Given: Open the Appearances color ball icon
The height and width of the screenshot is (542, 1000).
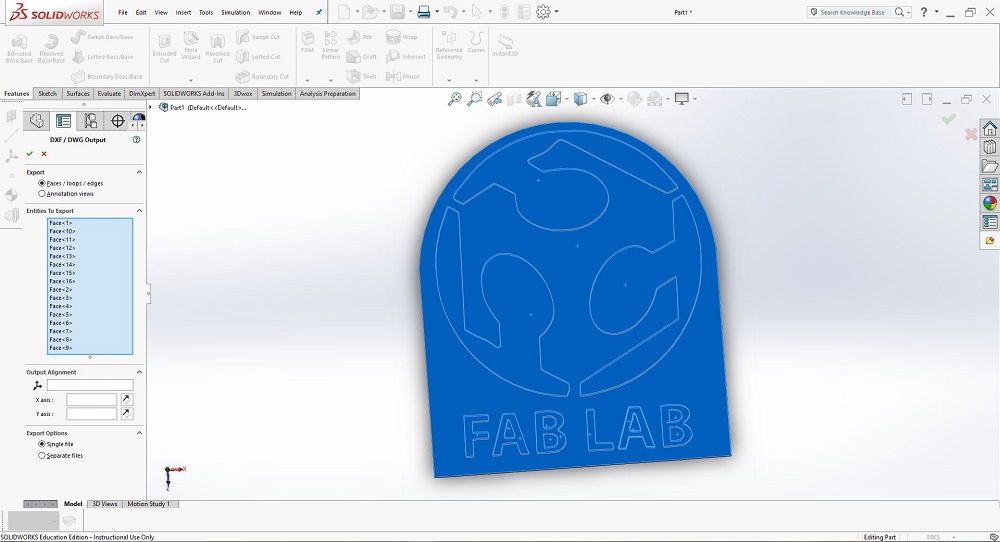Looking at the screenshot, I should click(989, 203).
